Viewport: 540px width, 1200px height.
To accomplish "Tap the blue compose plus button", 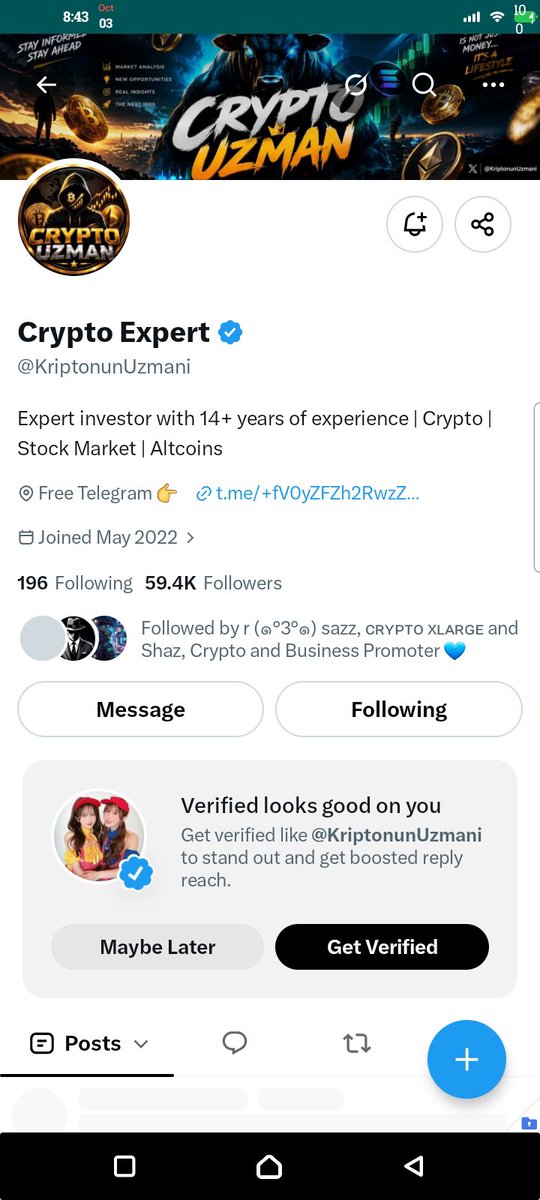I will click(467, 1059).
